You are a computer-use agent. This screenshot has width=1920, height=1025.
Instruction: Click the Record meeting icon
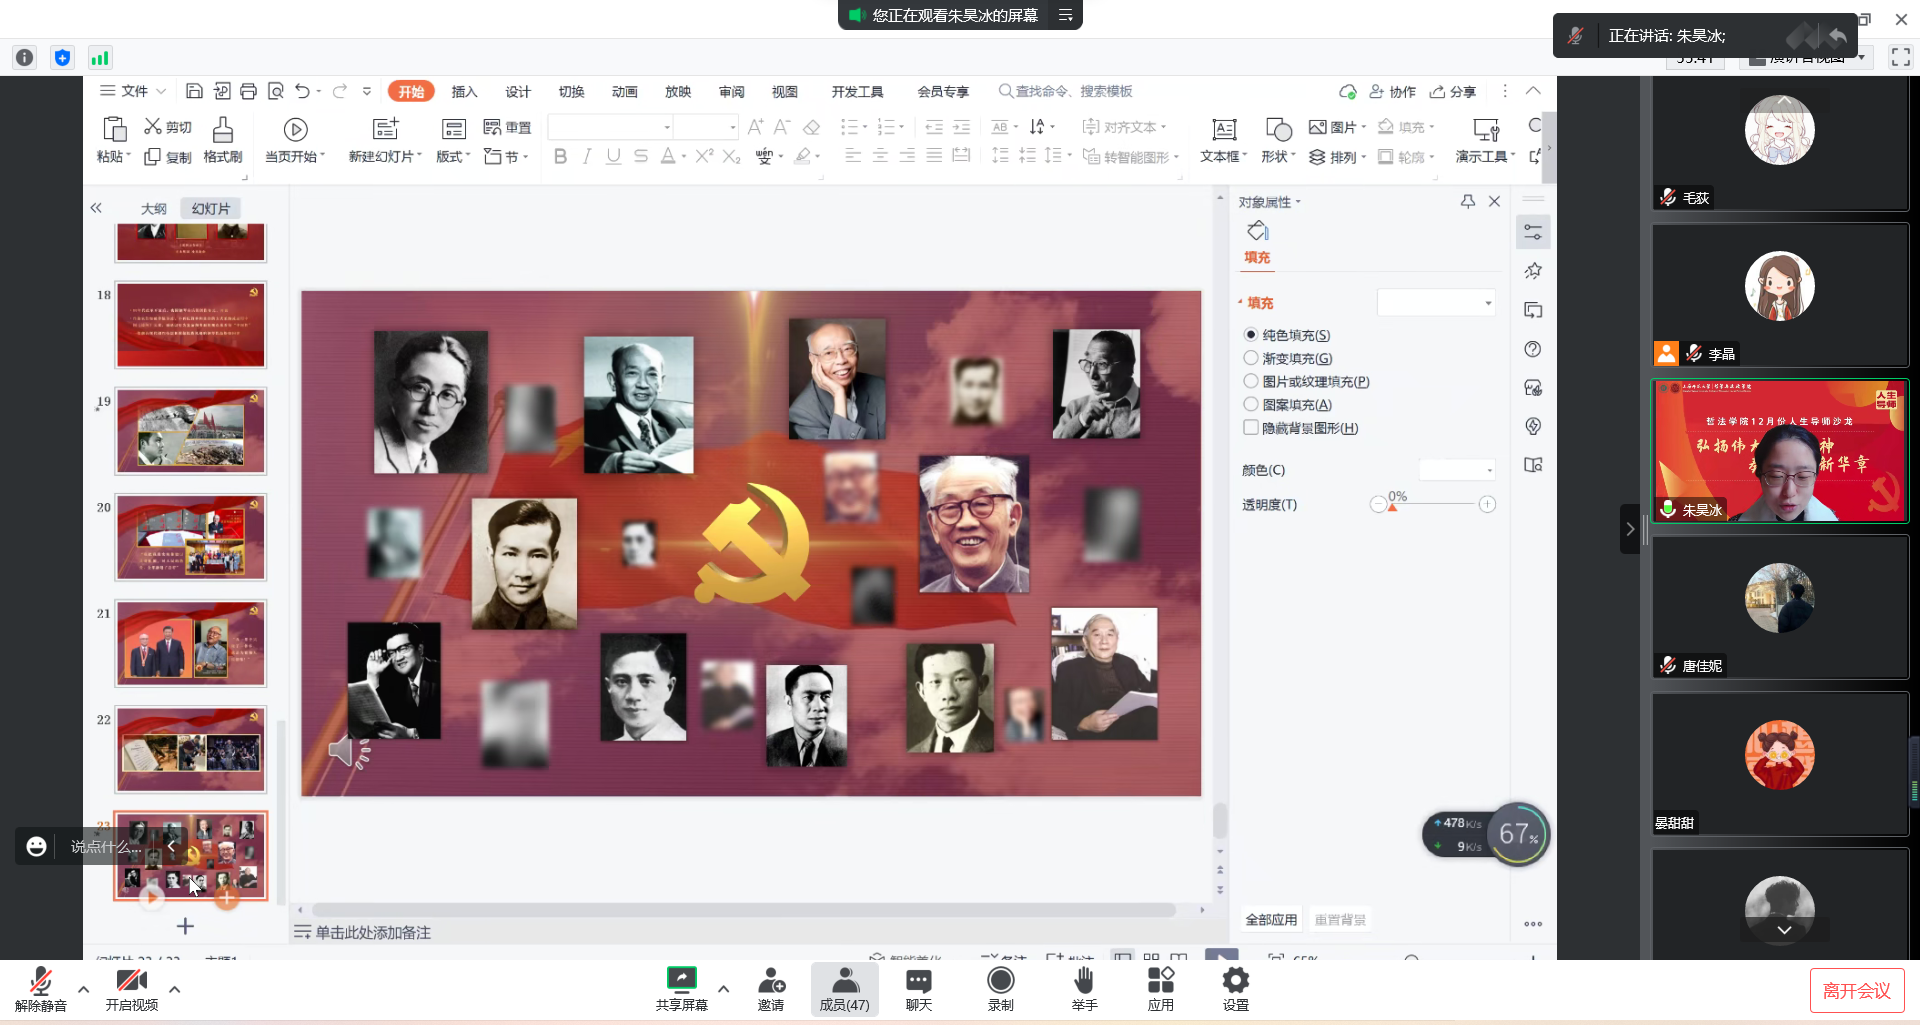point(1000,980)
